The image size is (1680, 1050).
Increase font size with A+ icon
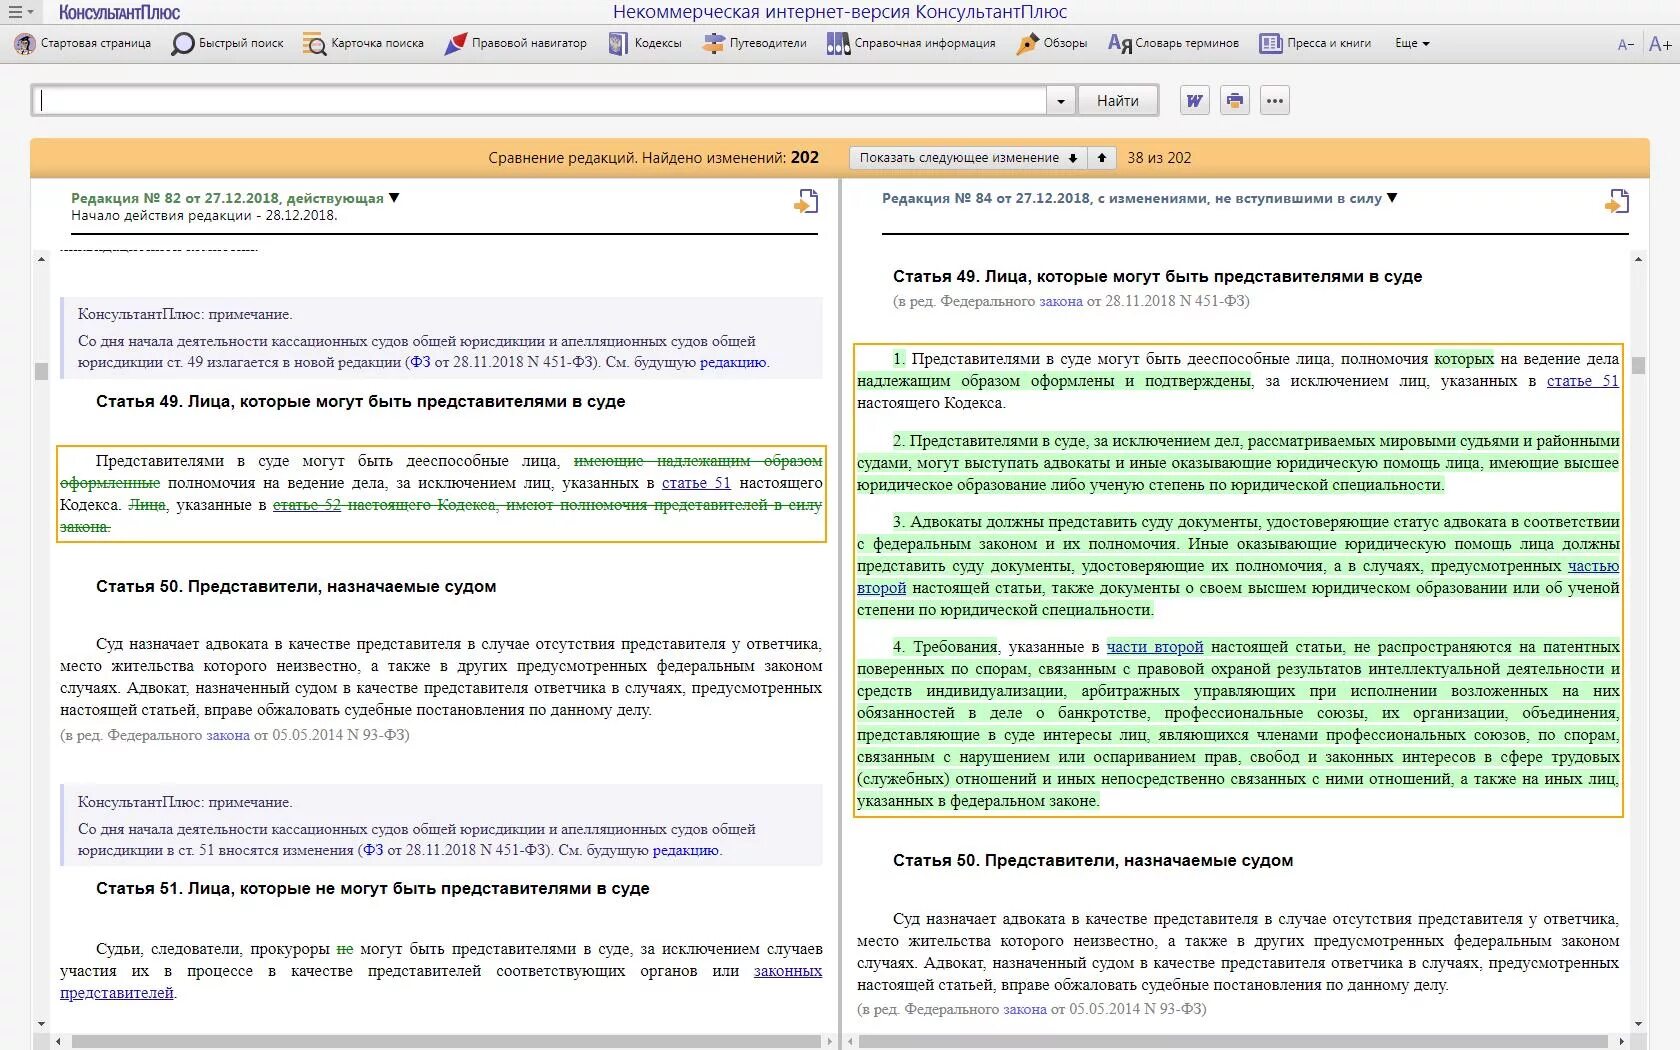click(1660, 44)
